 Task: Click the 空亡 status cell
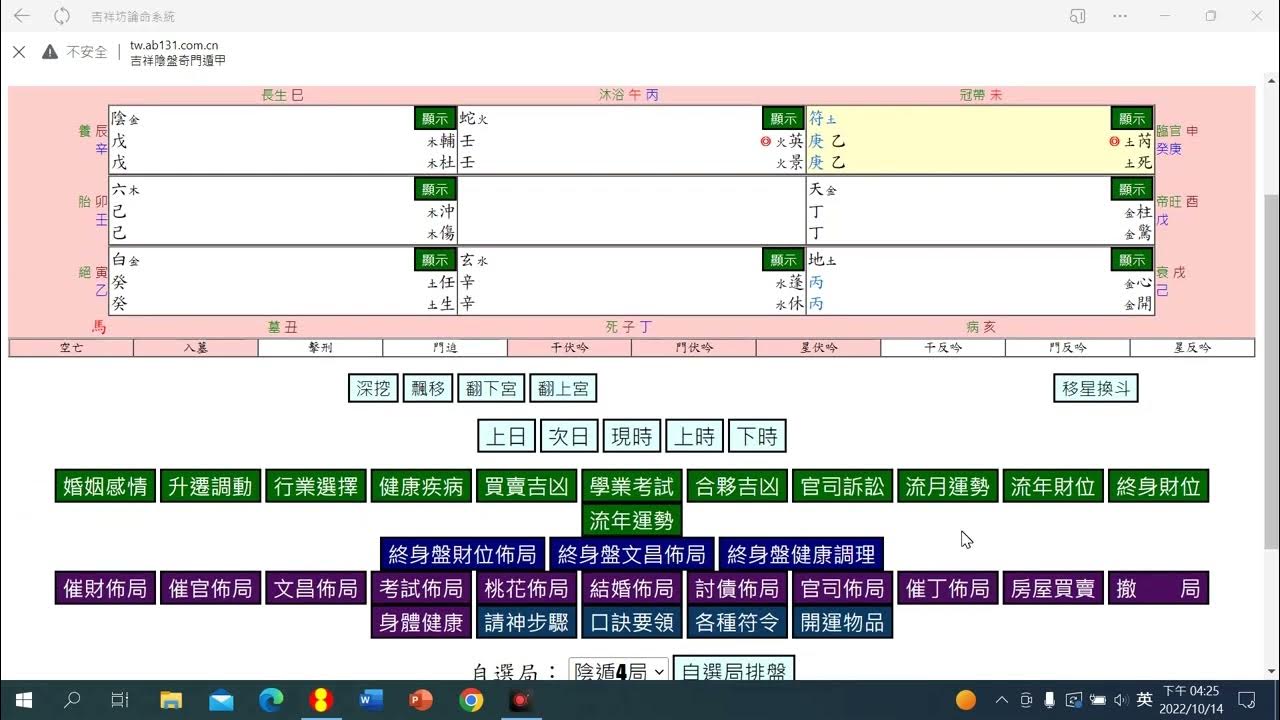pyautogui.click(x=71, y=348)
